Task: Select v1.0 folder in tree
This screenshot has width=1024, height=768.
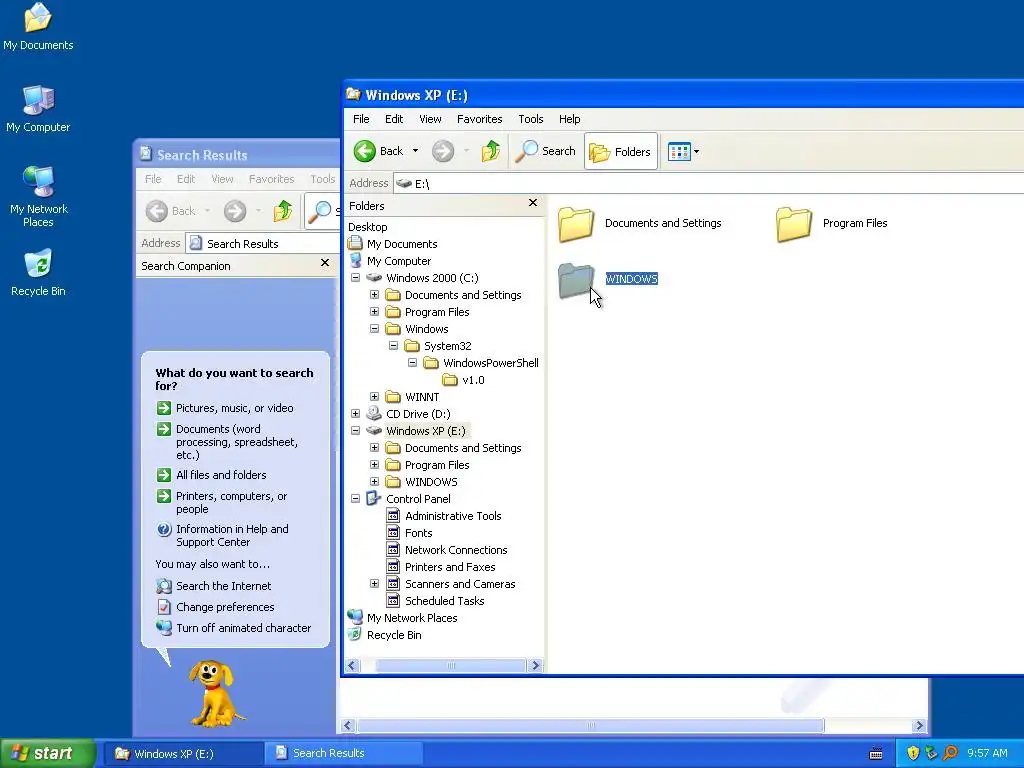Action: pos(473,380)
